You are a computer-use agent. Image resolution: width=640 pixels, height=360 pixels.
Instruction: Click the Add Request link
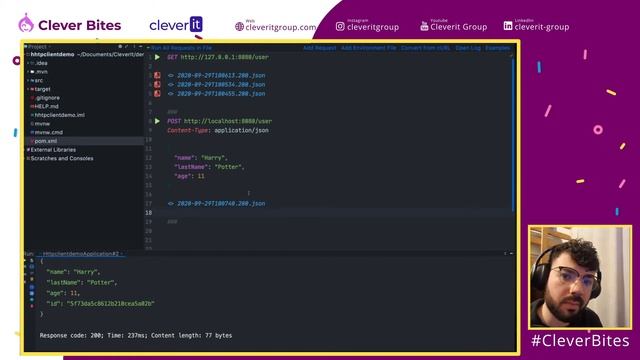pyautogui.click(x=319, y=48)
